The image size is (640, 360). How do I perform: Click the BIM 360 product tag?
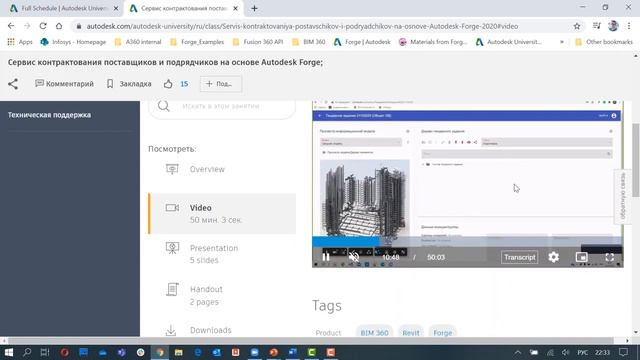pyautogui.click(x=374, y=333)
